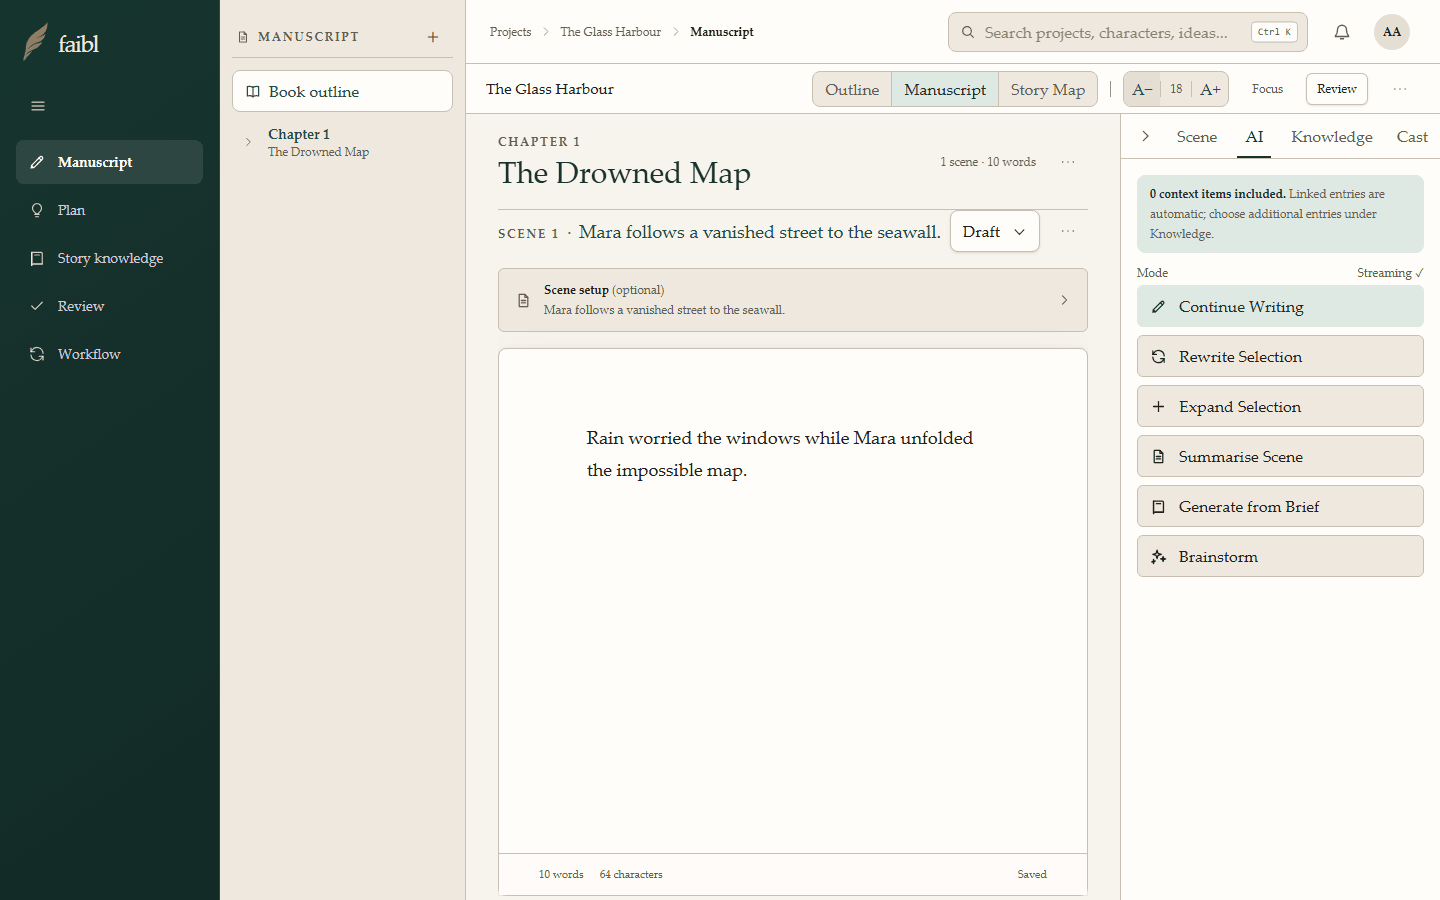
Task: Open the Plan section
Action: 109,210
